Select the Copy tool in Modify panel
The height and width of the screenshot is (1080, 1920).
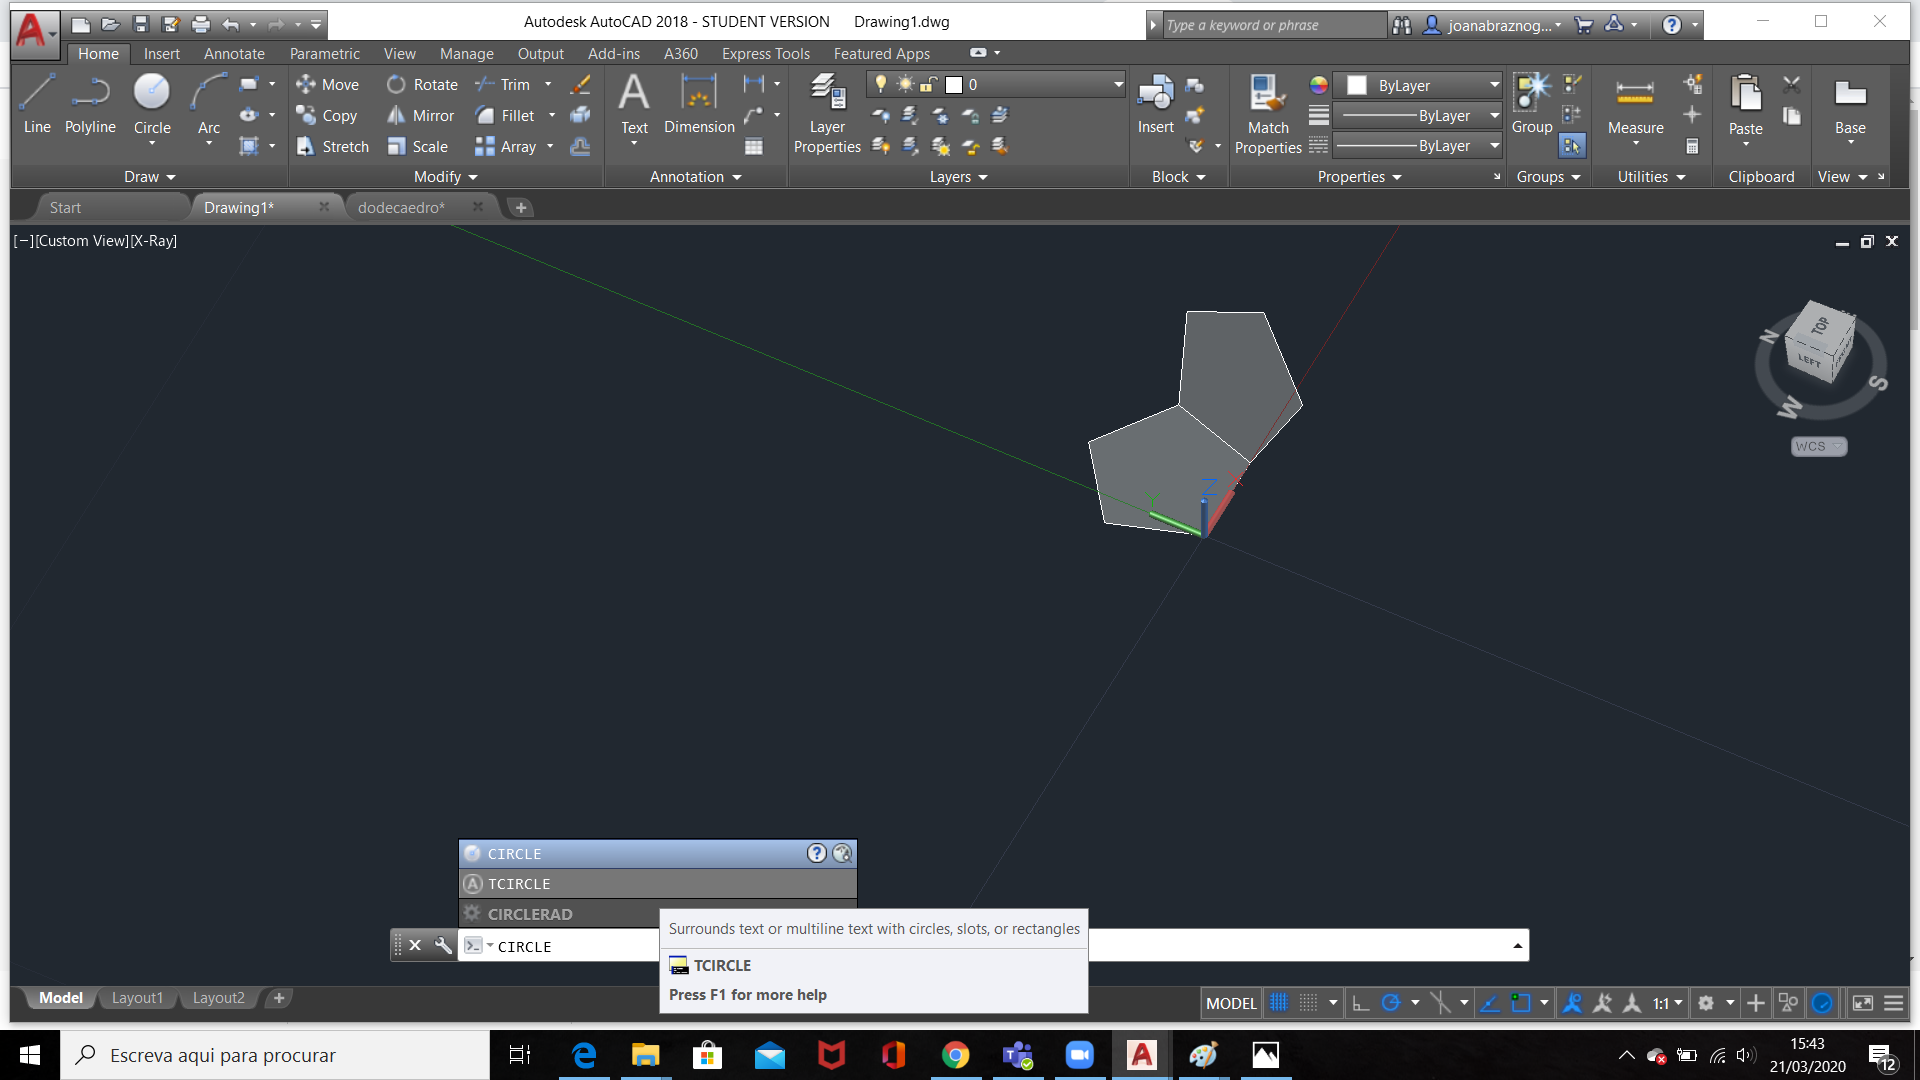[x=327, y=116]
